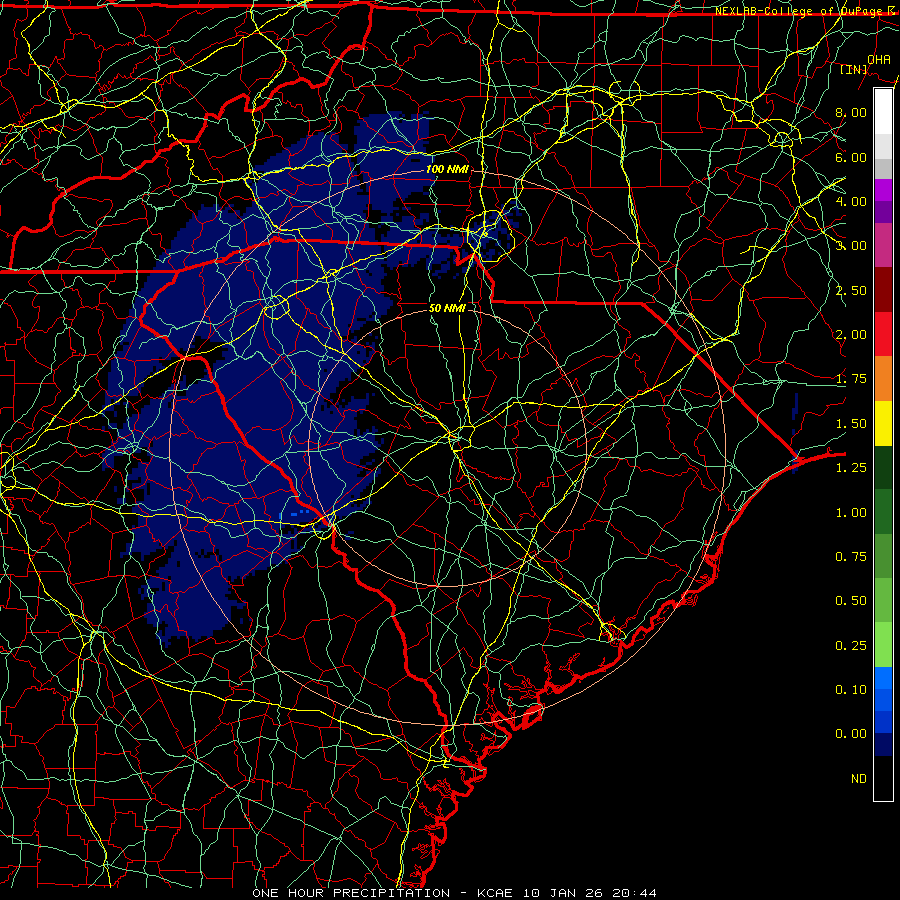Select the white legend color swatch
The height and width of the screenshot is (900, 900).
[x=883, y=112]
